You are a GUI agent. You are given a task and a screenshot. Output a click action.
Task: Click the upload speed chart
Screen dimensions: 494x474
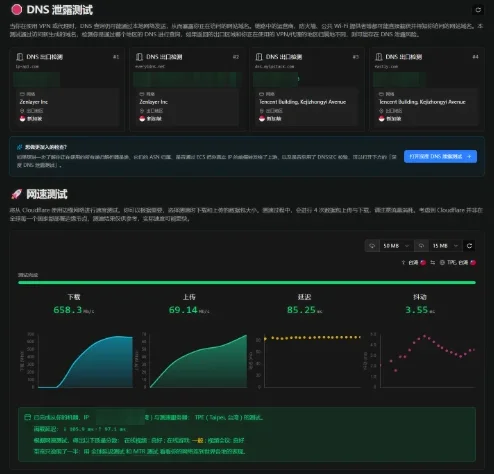[199, 361]
